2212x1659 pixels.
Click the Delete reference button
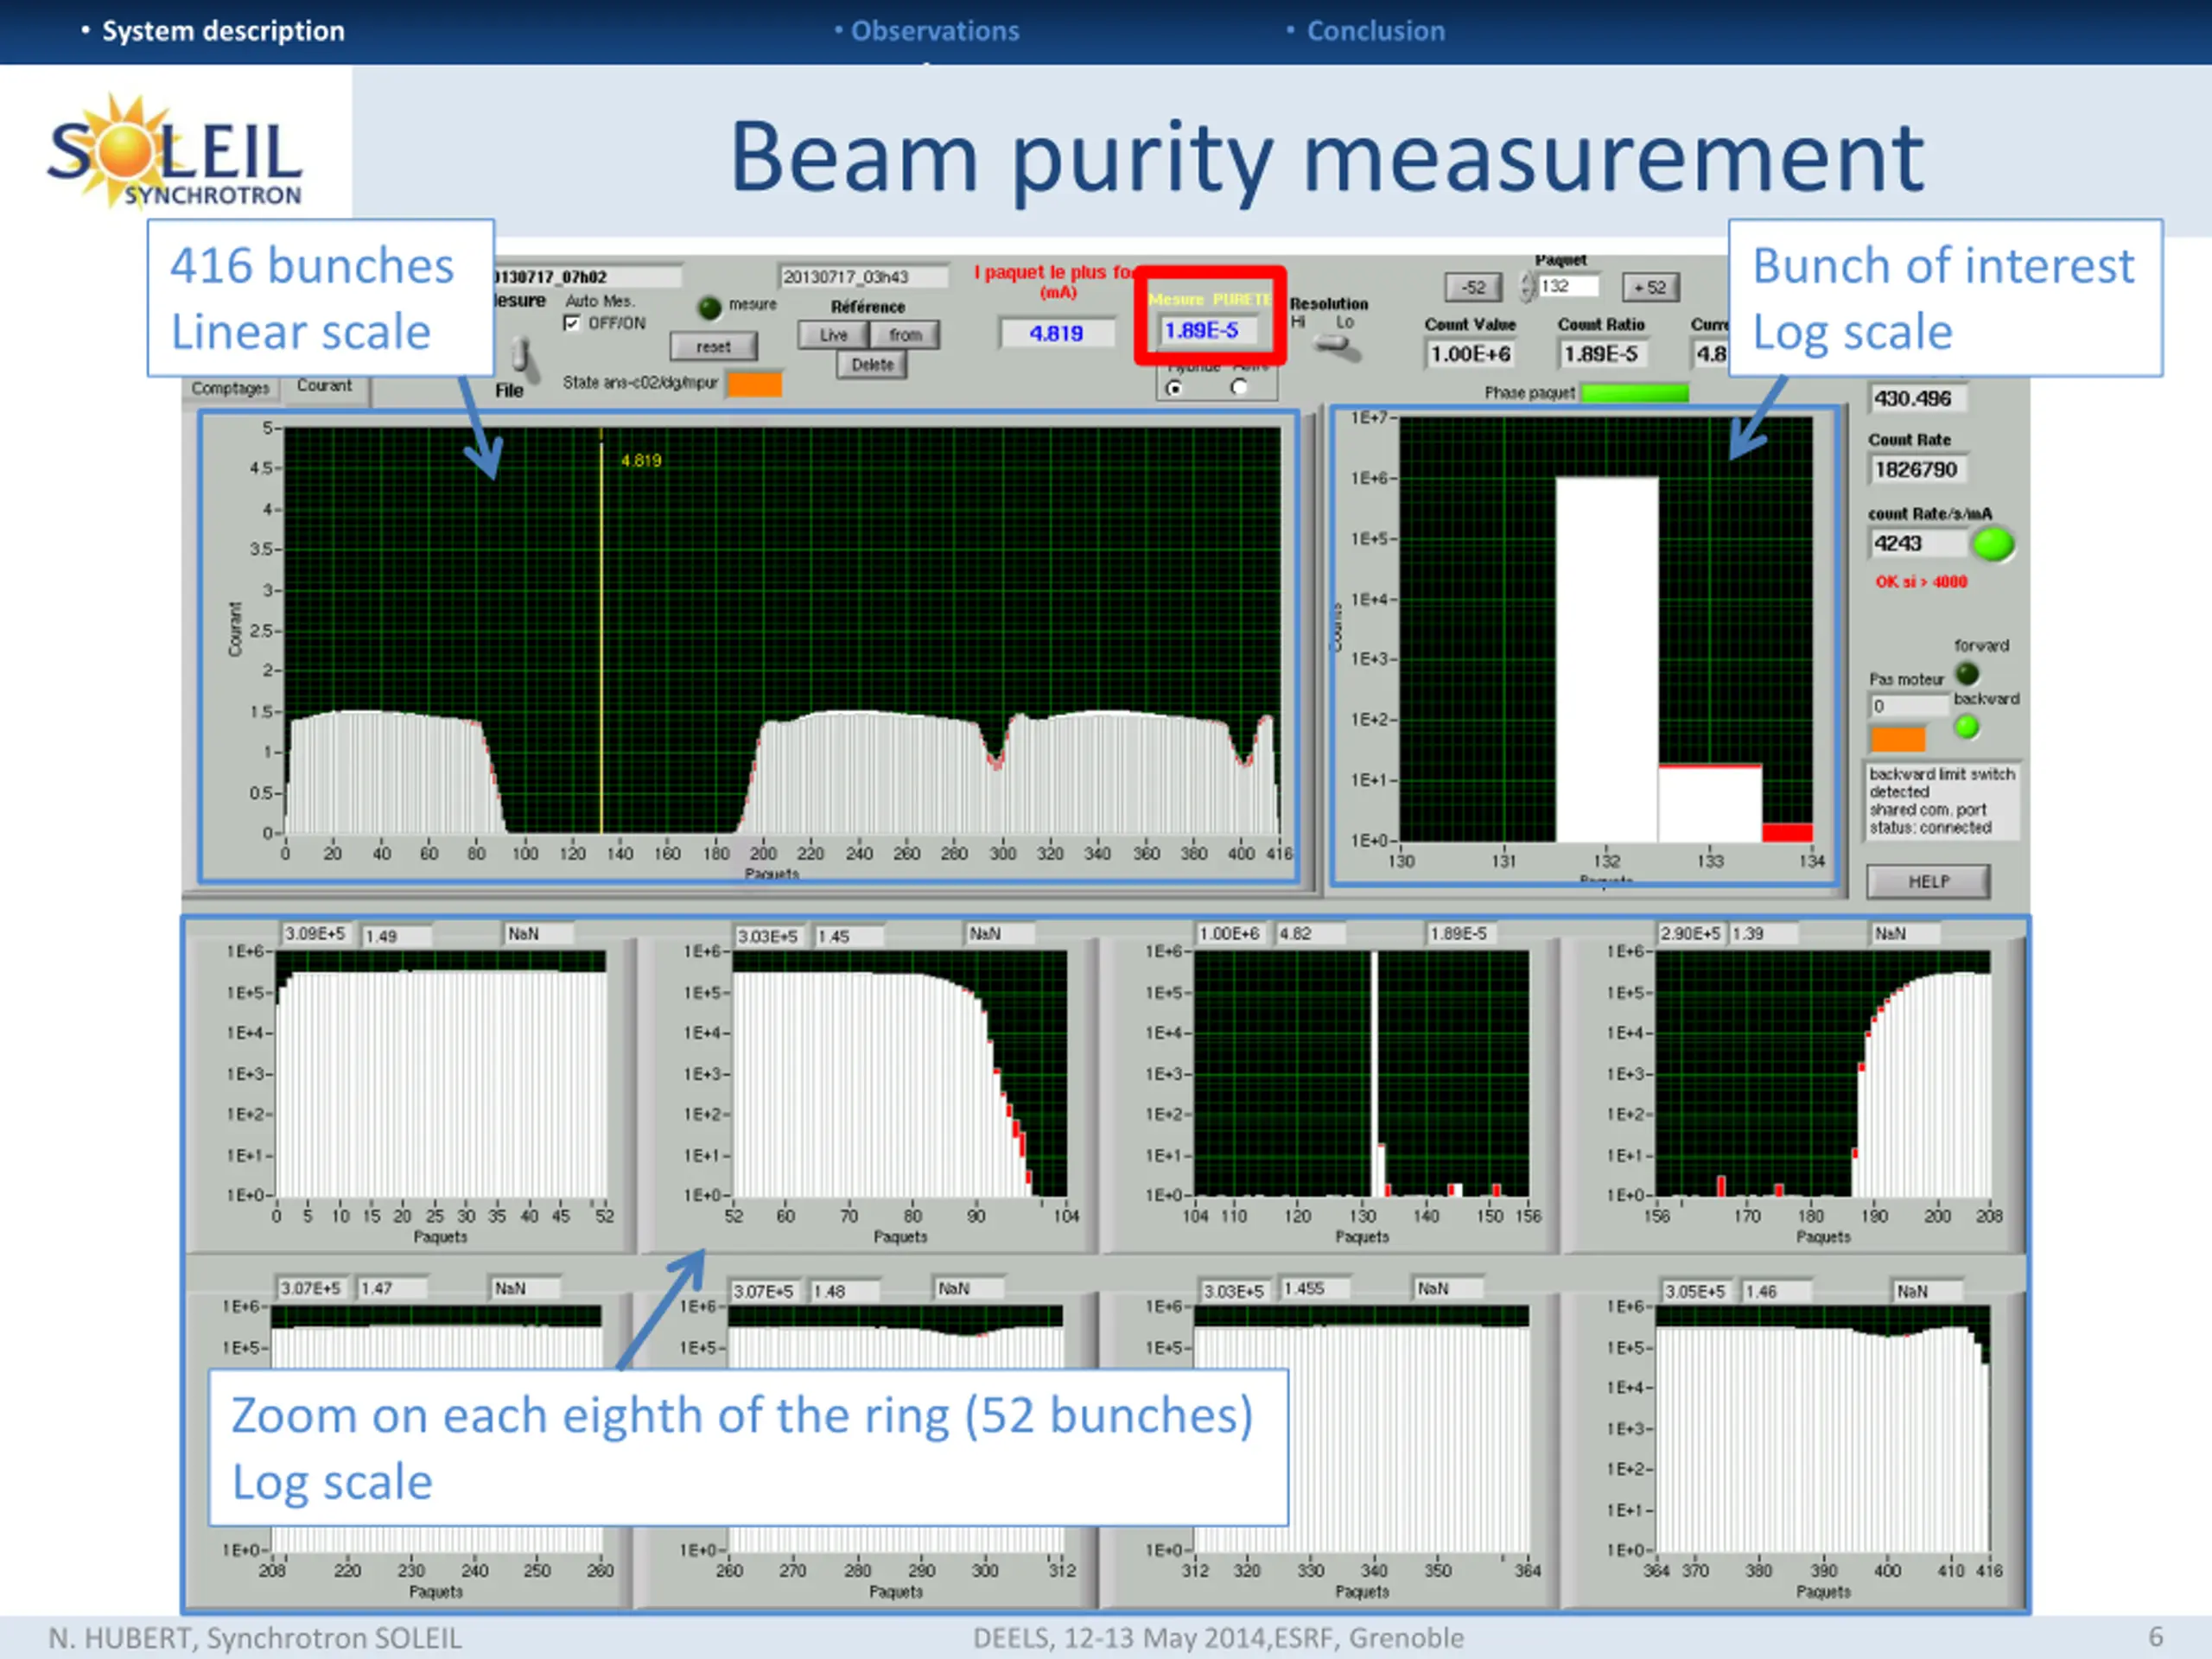(872, 365)
